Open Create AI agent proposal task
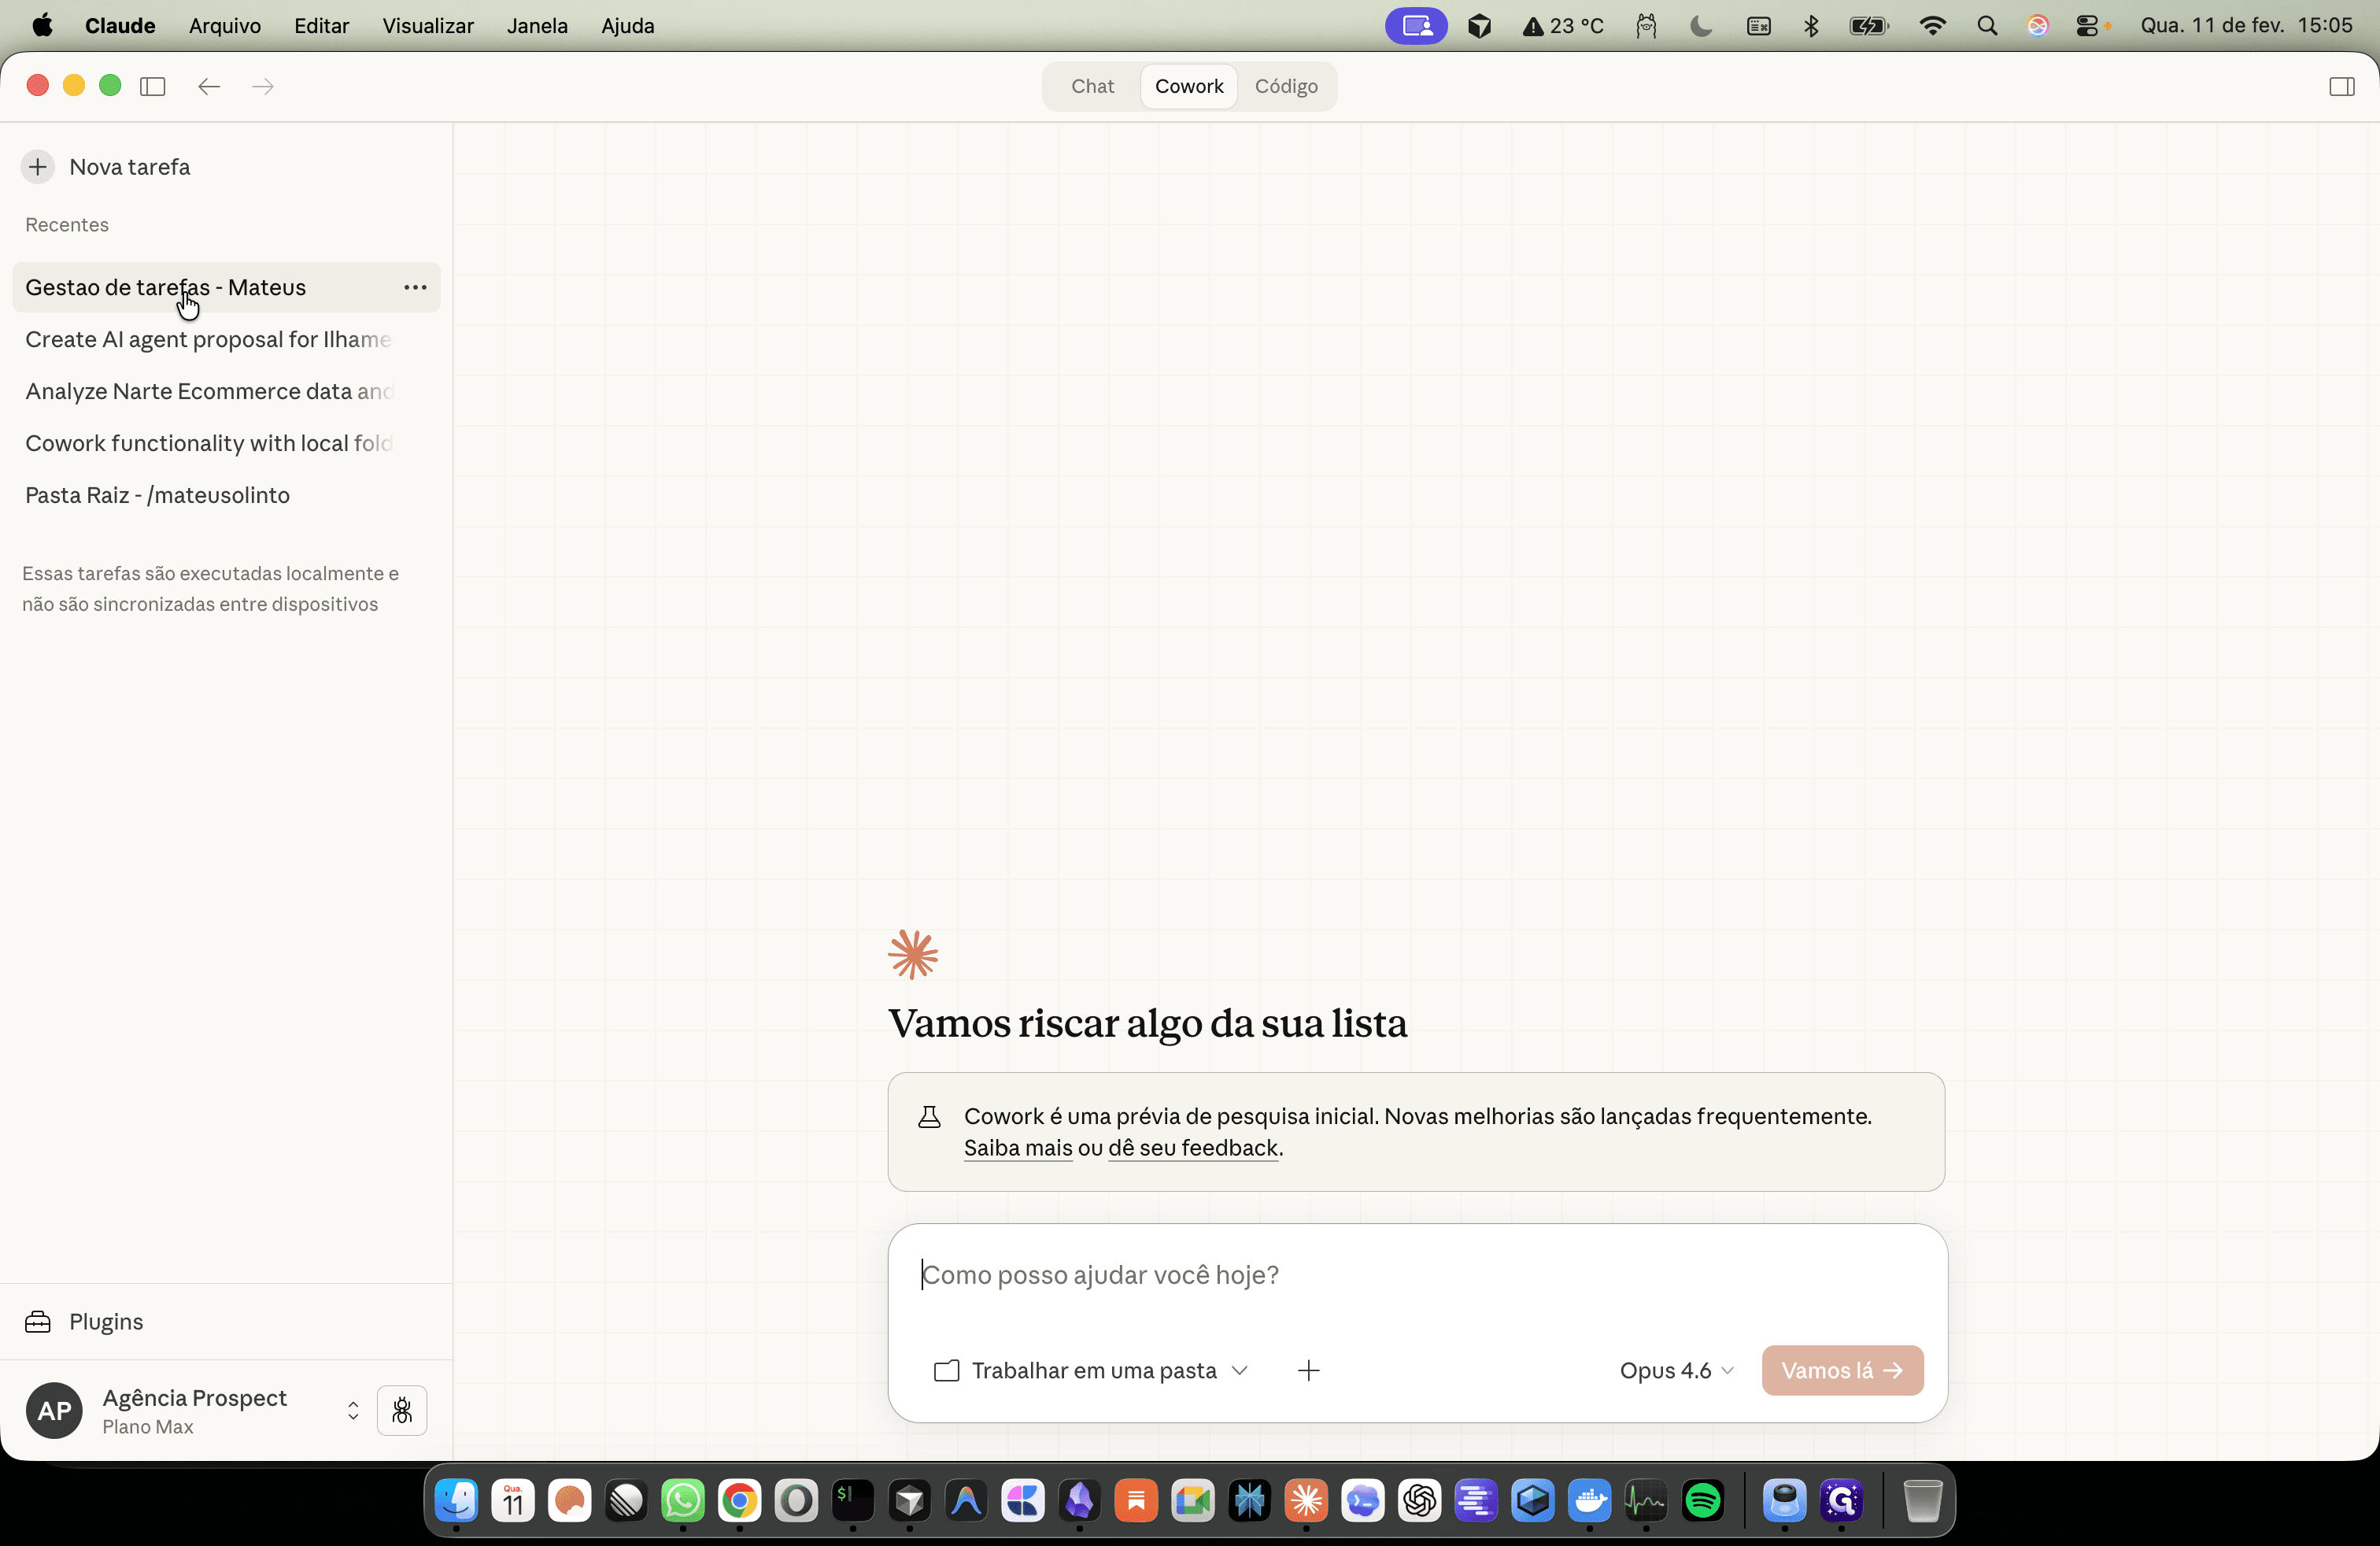The image size is (2380, 1546). (226, 339)
